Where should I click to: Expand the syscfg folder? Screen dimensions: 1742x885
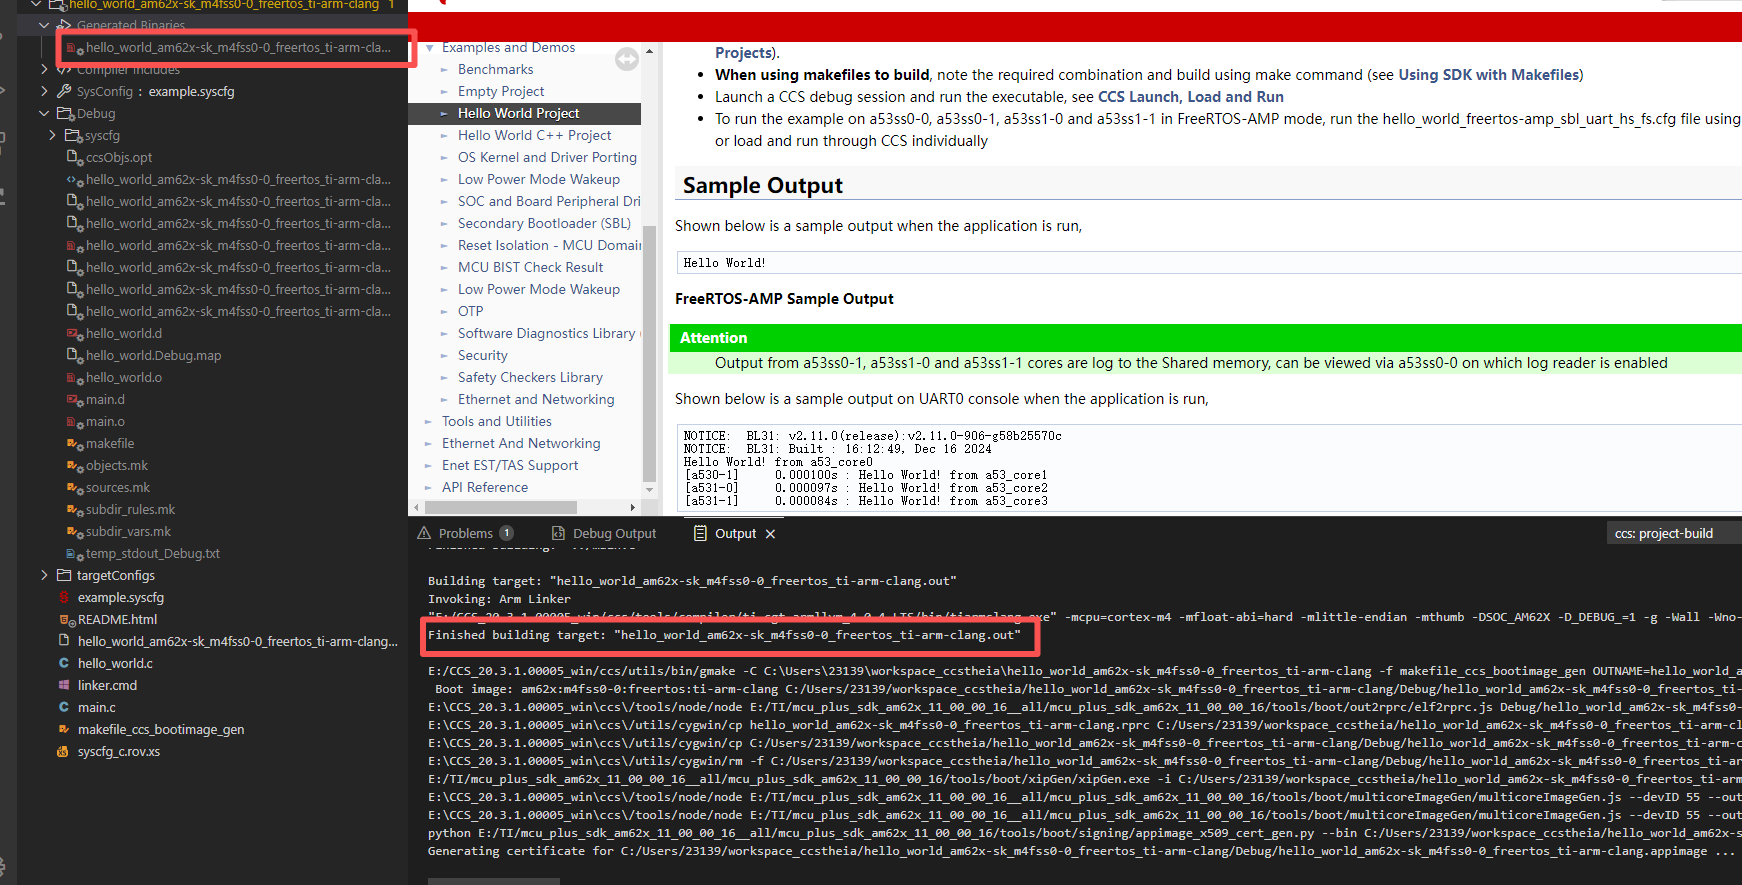[53, 135]
